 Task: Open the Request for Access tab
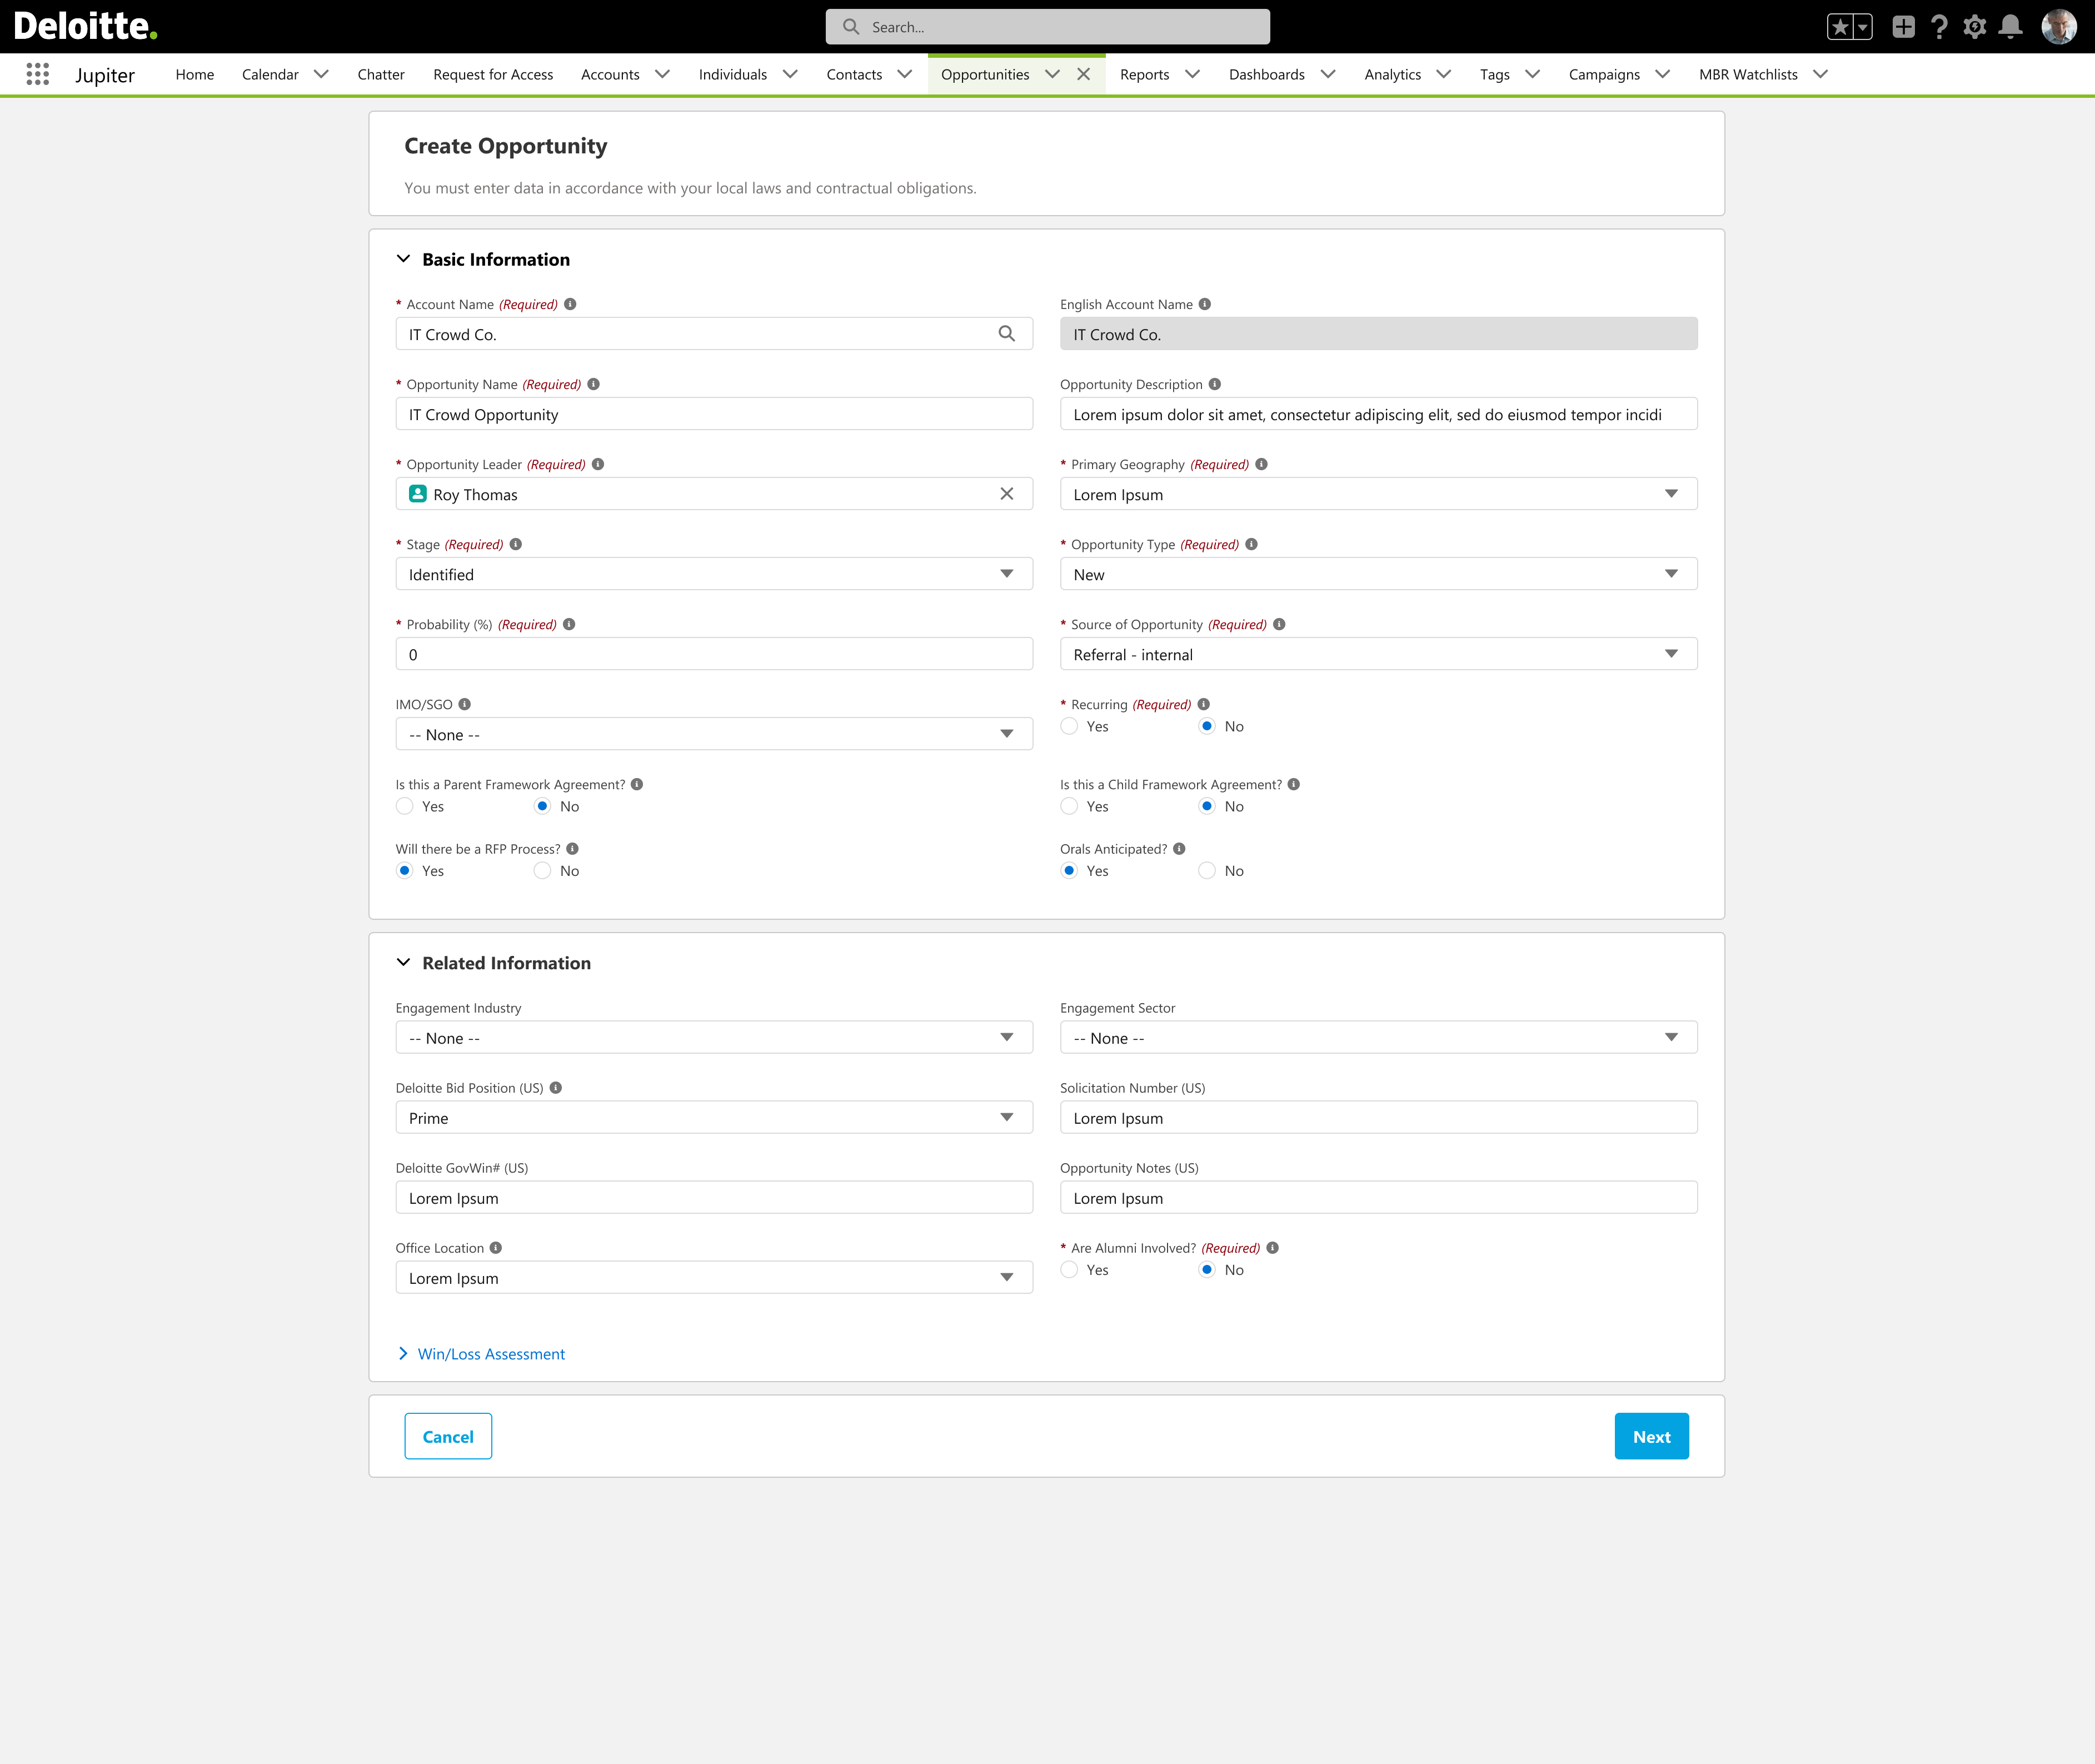tap(493, 74)
